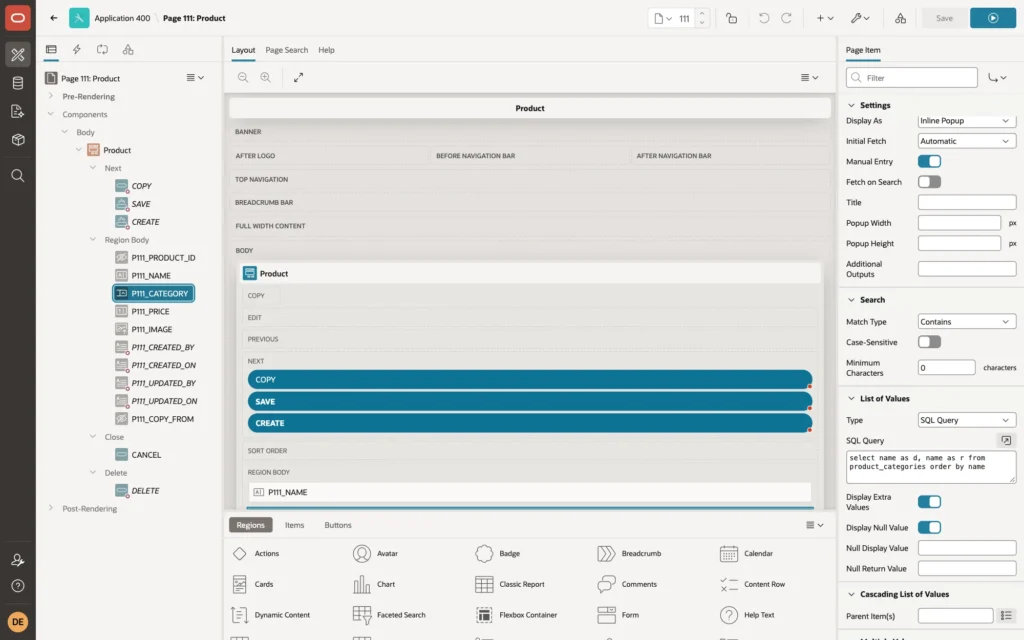Viewport: 1024px width, 640px height.
Task: Select the DELETE button tree item
Action: pos(145,490)
